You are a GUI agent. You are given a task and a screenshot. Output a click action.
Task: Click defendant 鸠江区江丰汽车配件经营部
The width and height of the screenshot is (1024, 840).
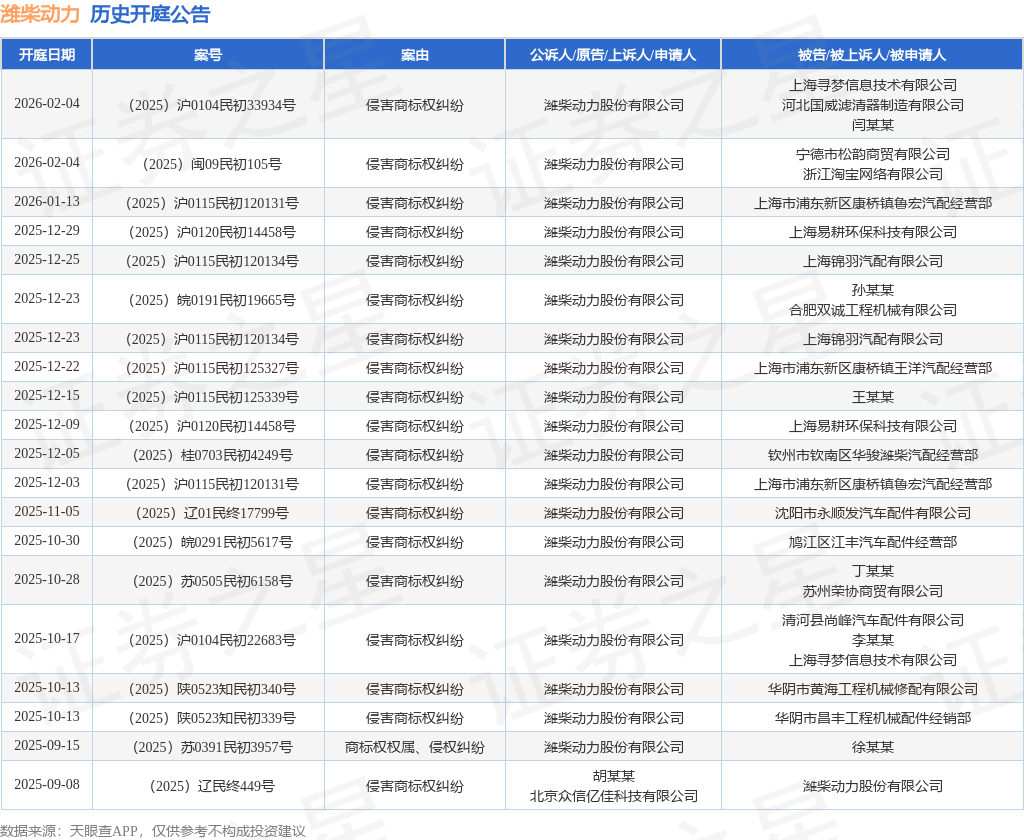click(873, 542)
